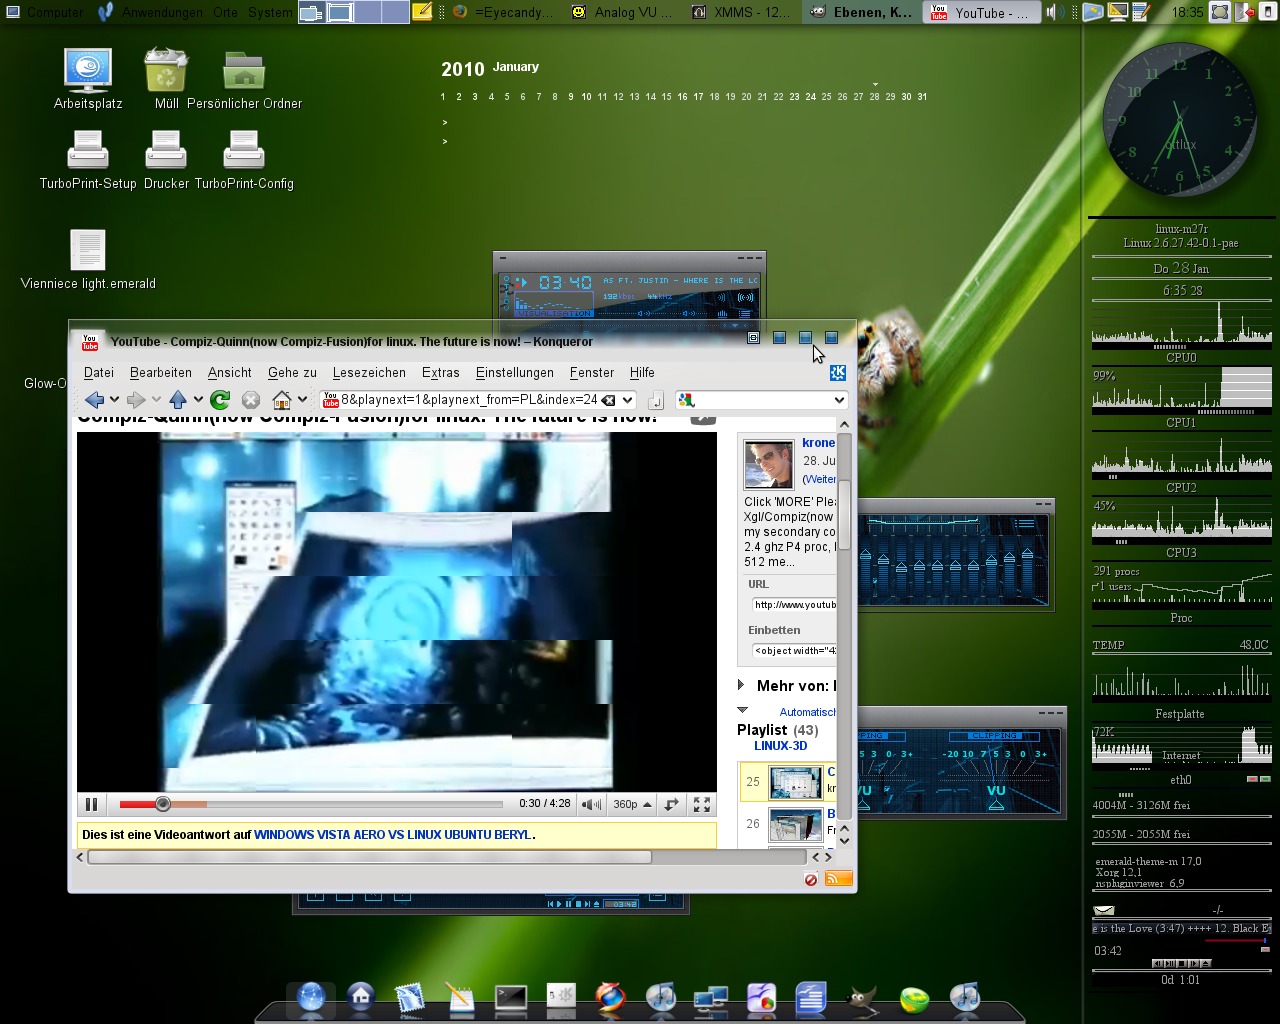1280x1024 pixels.
Task: Expand the 'Mehr von:' section triangle
Action: tap(741, 685)
